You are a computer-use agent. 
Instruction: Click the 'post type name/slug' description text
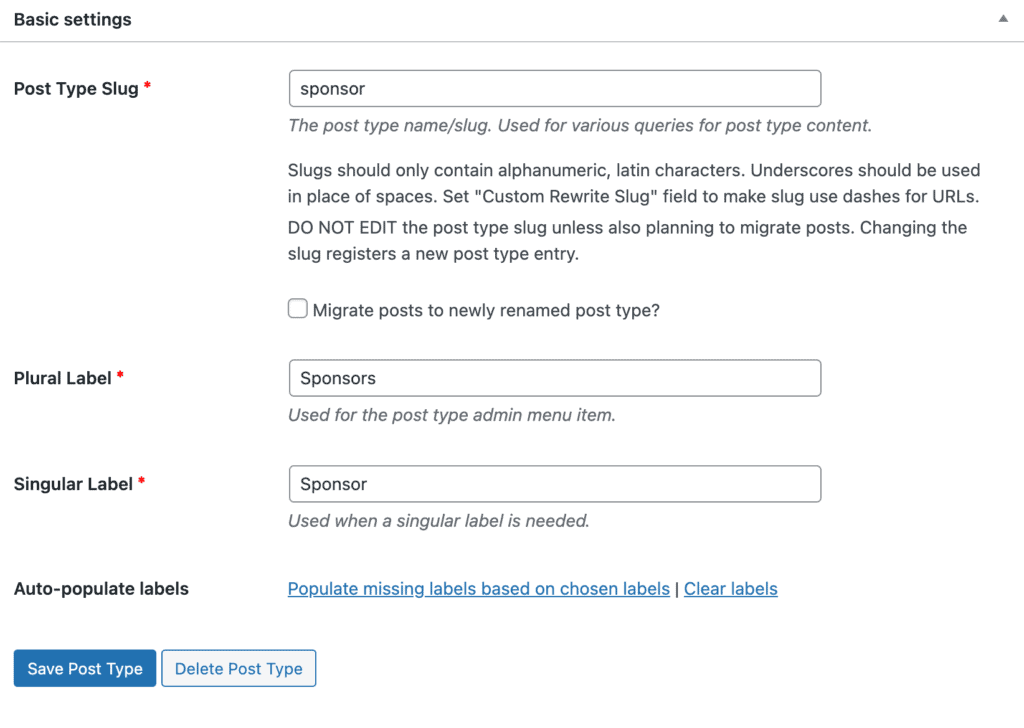(579, 126)
